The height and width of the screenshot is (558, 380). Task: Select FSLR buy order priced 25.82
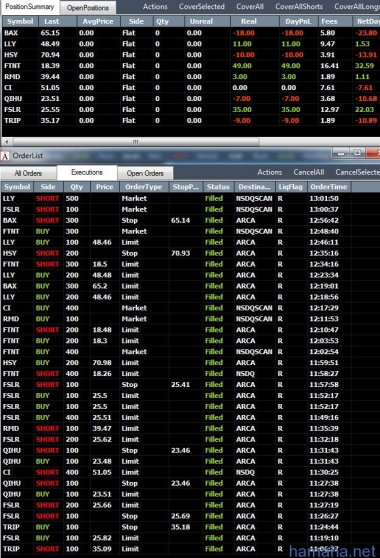(x=190, y=538)
